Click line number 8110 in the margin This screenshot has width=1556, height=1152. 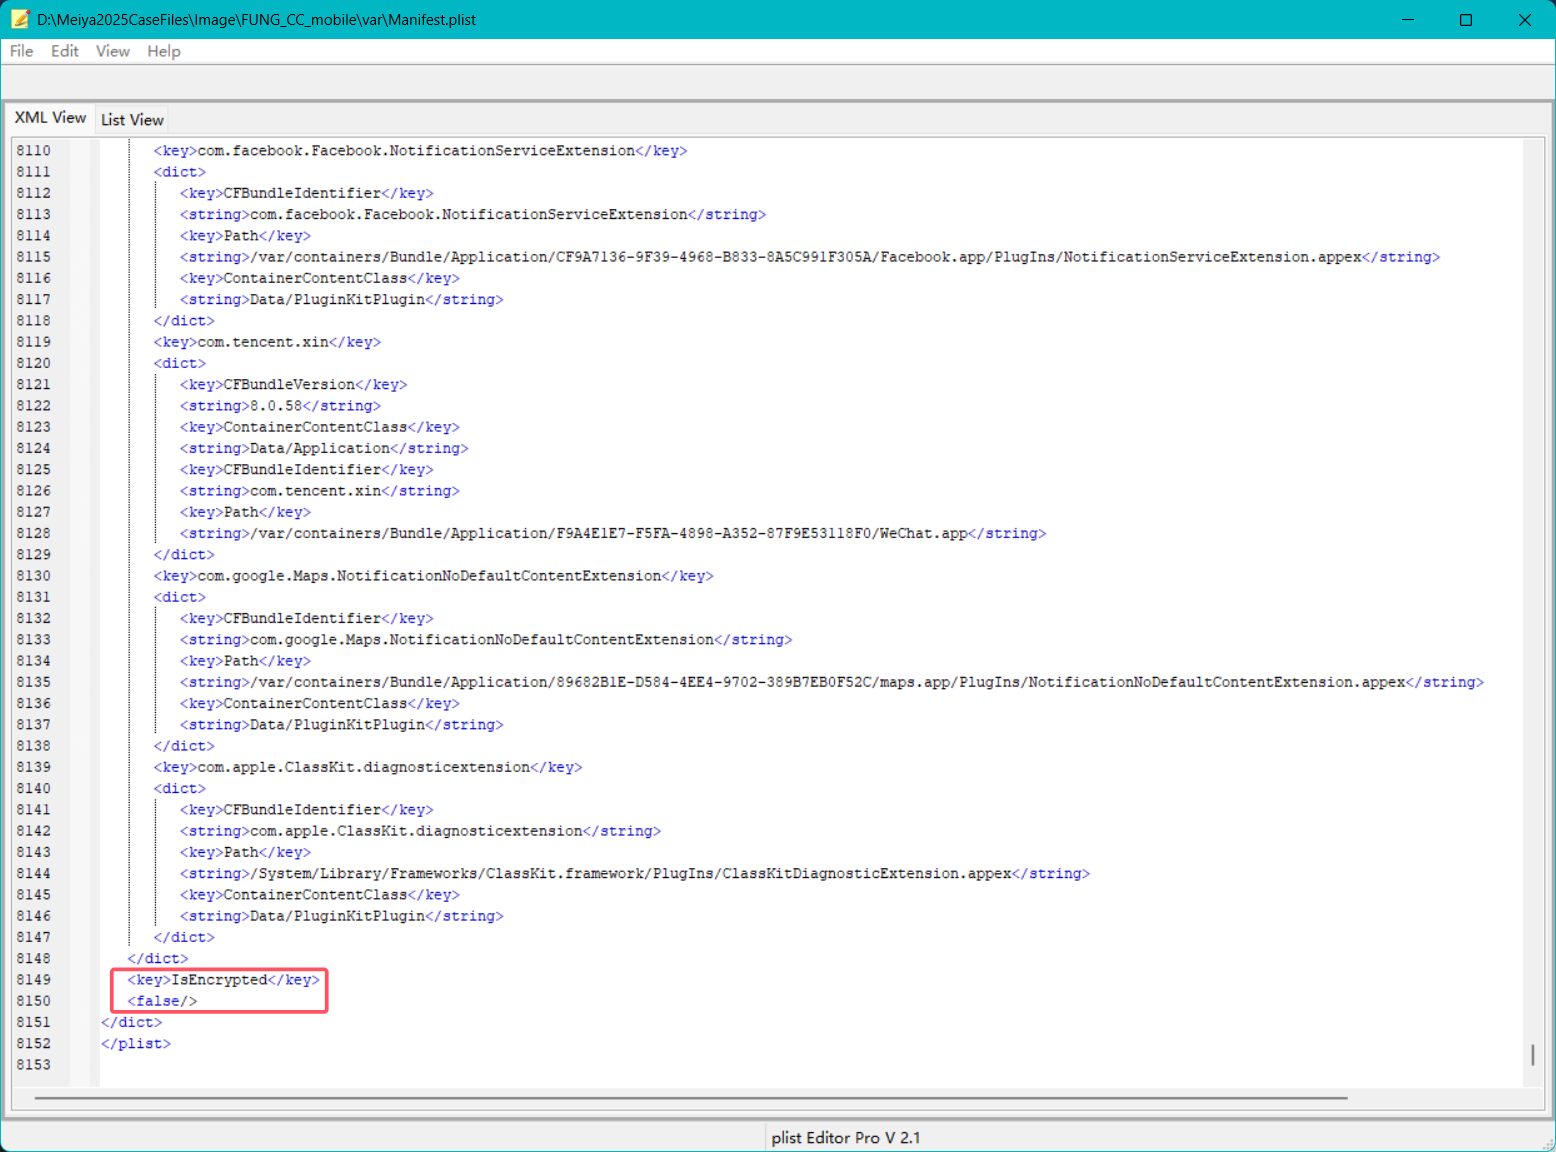[x=33, y=151]
